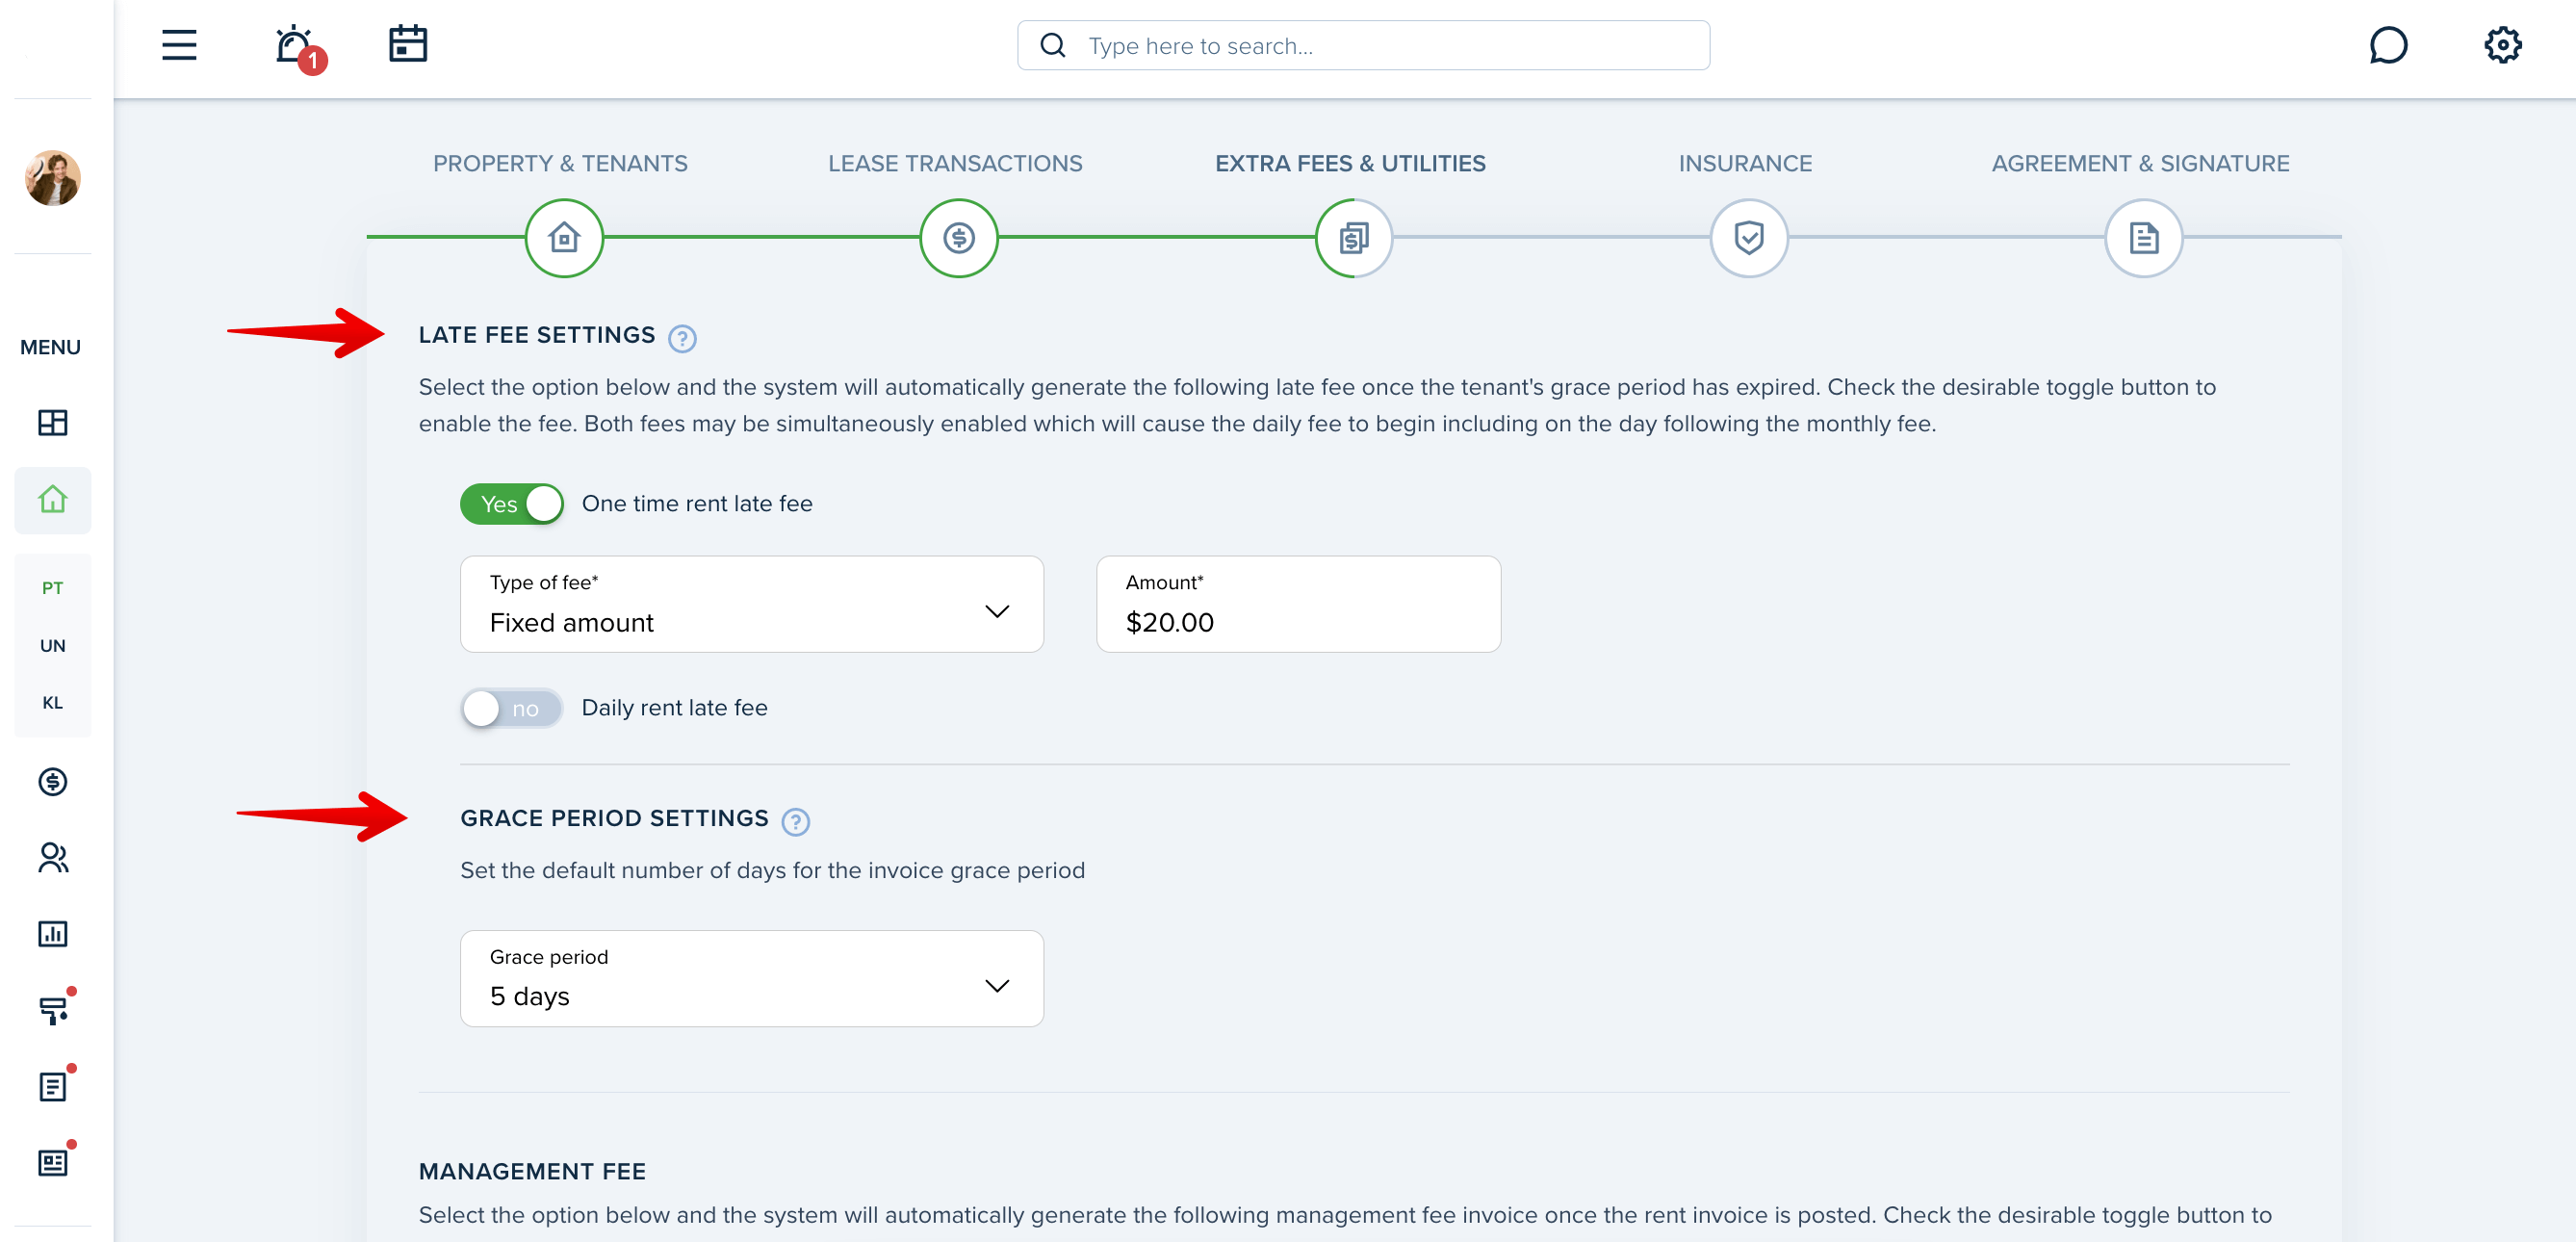Click the Late Fee Settings heading
Screen dimensions: 2576x1242
click(537, 335)
